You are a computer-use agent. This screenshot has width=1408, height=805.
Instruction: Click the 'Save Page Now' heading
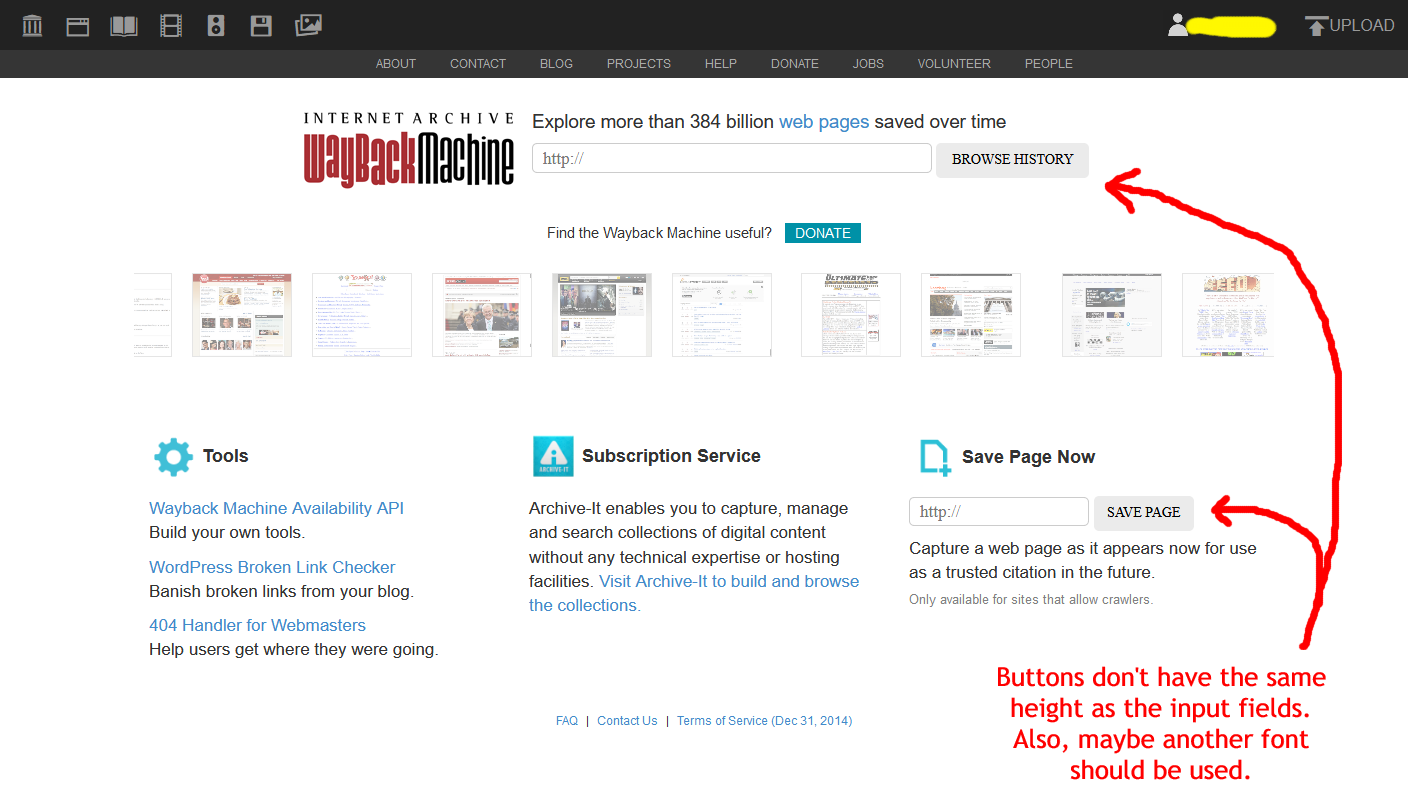tap(1028, 457)
